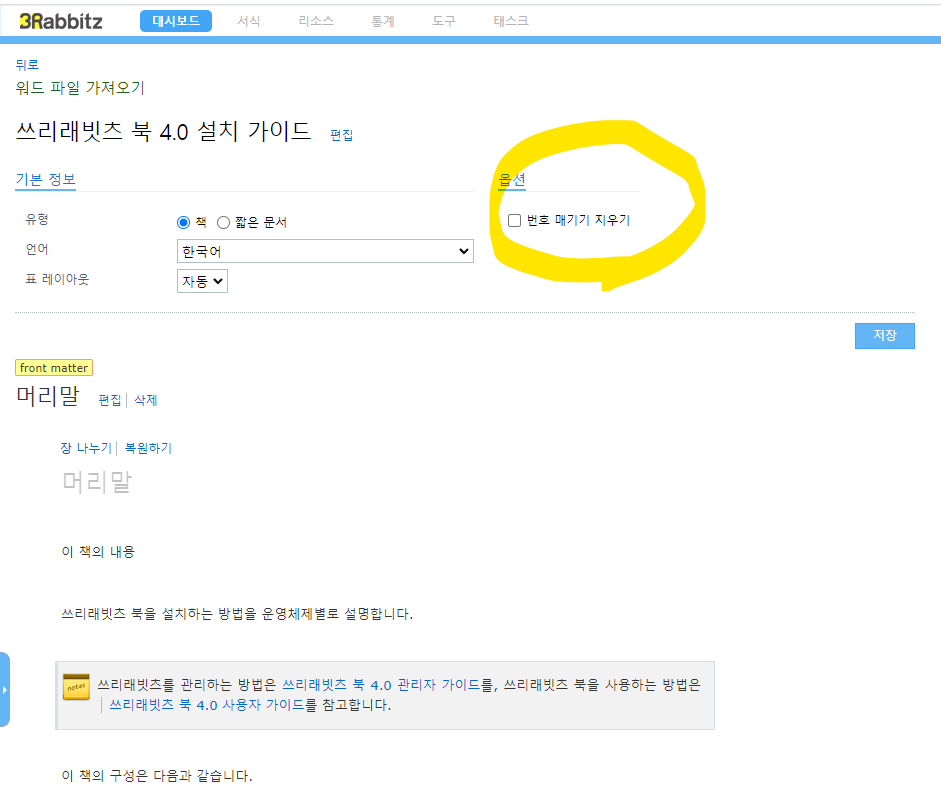
Task: Delete the 머리말 chapter via 삭제
Action: [x=145, y=400]
